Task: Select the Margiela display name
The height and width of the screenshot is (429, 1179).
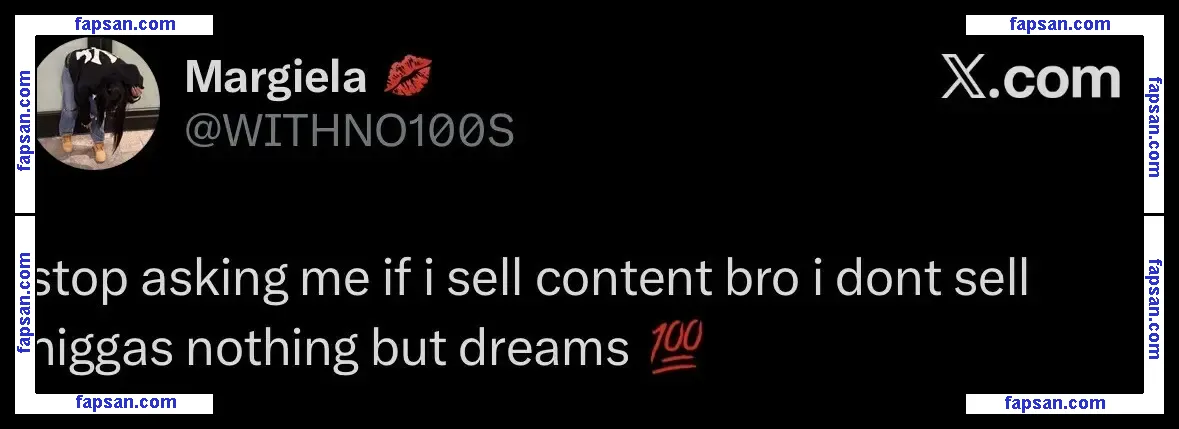Action: 276,78
